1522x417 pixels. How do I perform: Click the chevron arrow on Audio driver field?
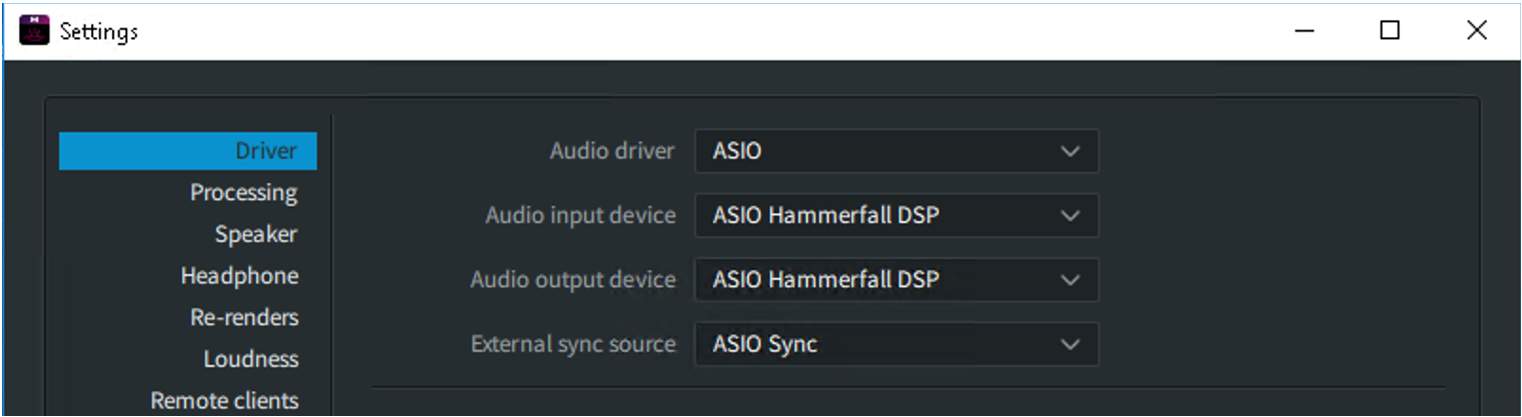1070,152
